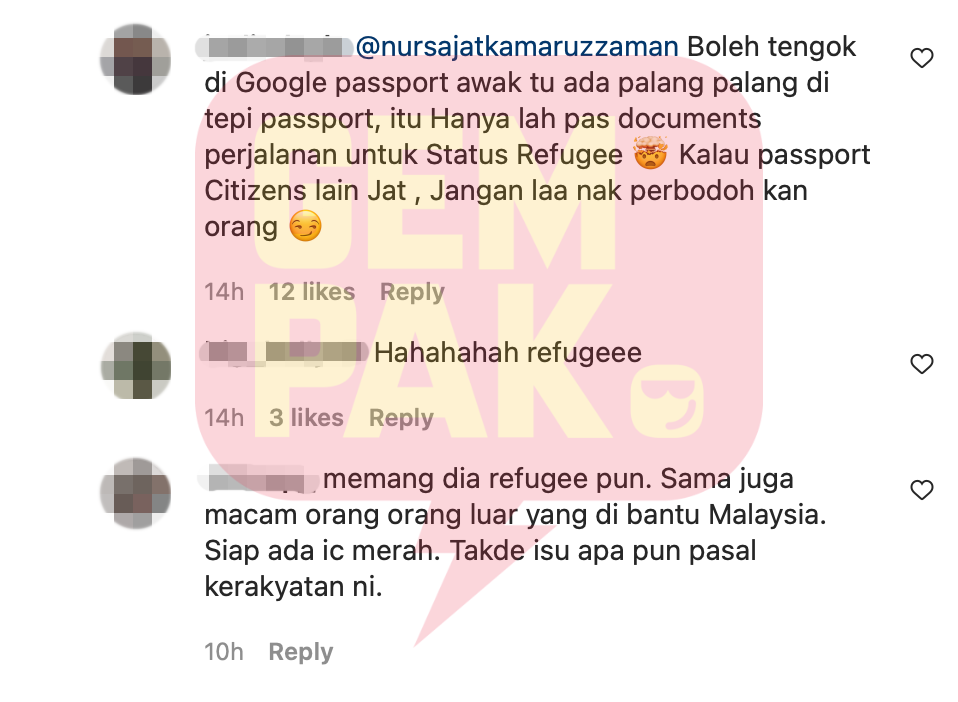The height and width of the screenshot is (702, 958).
Task: Like the comment mentioning @nursajatkamaruzzaman
Action: tap(921, 59)
